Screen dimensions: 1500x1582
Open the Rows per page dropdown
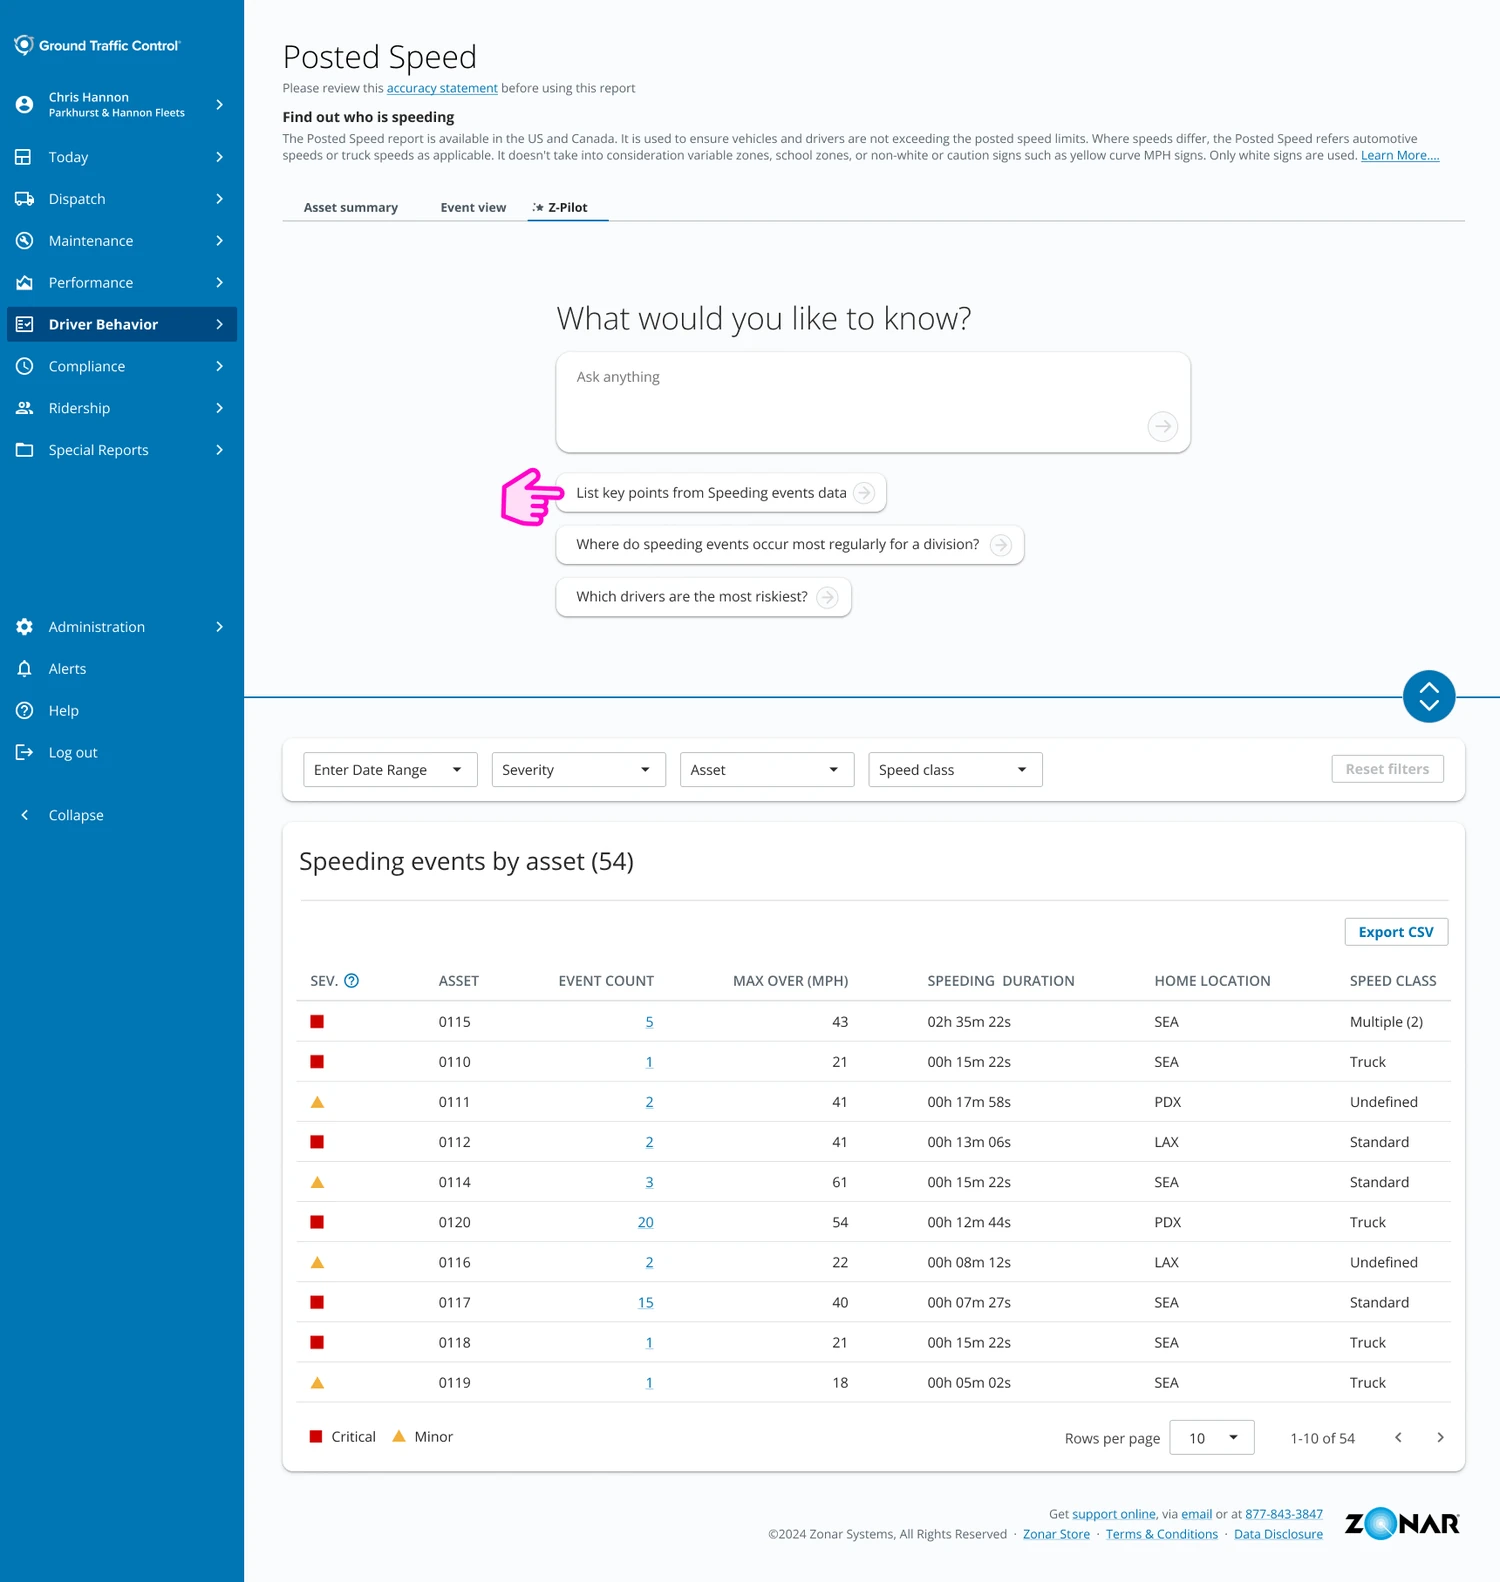1212,1438
